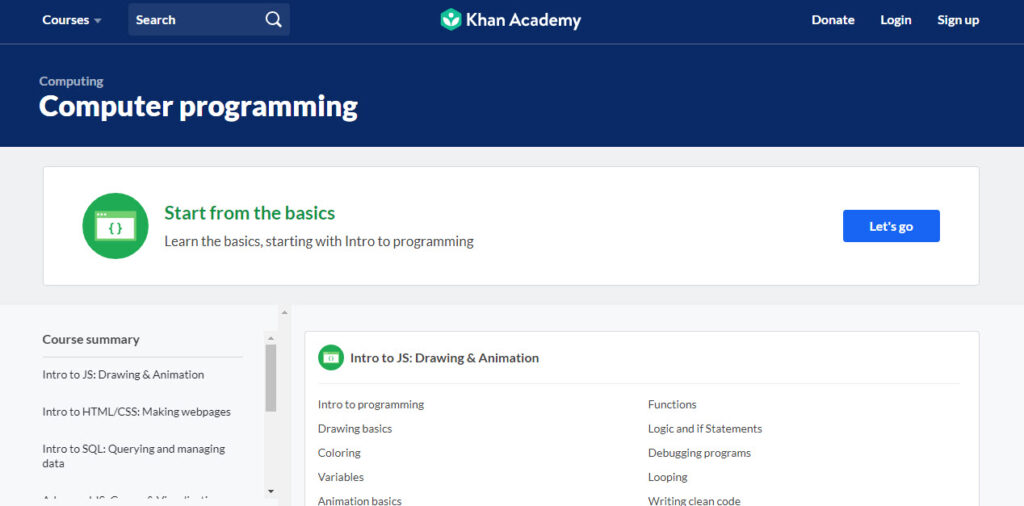This screenshot has height=506, width=1024.
Task: Click the Let's go button
Action: (891, 226)
